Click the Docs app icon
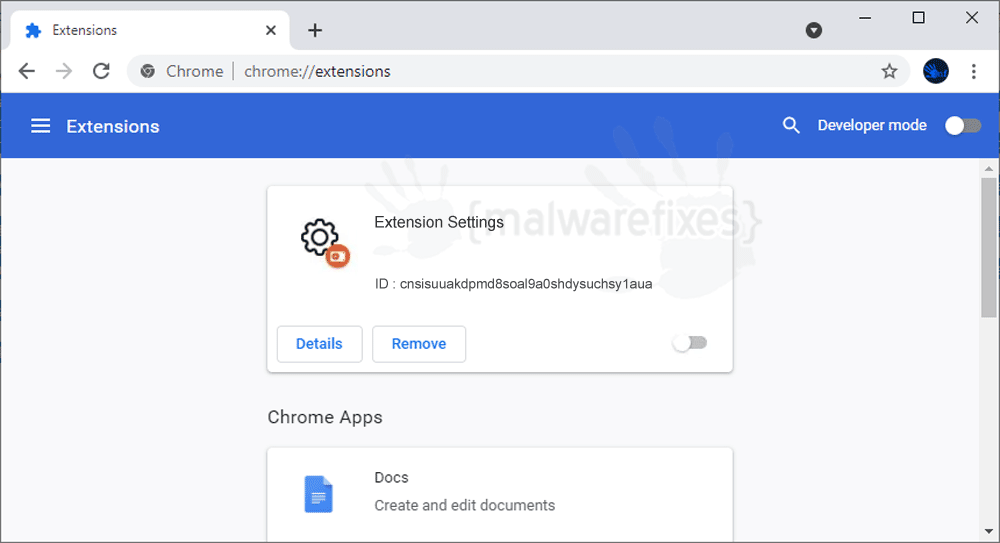 [x=318, y=495]
